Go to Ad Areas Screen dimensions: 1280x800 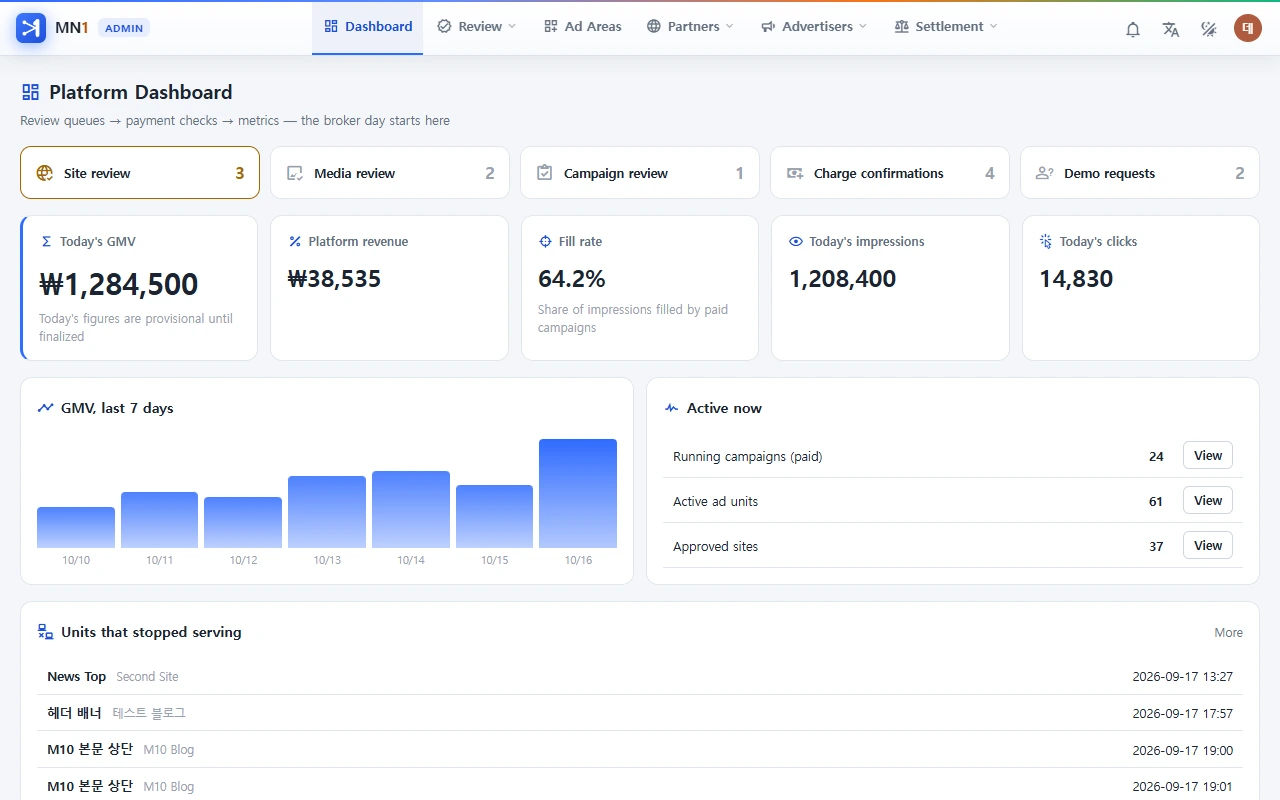(583, 27)
